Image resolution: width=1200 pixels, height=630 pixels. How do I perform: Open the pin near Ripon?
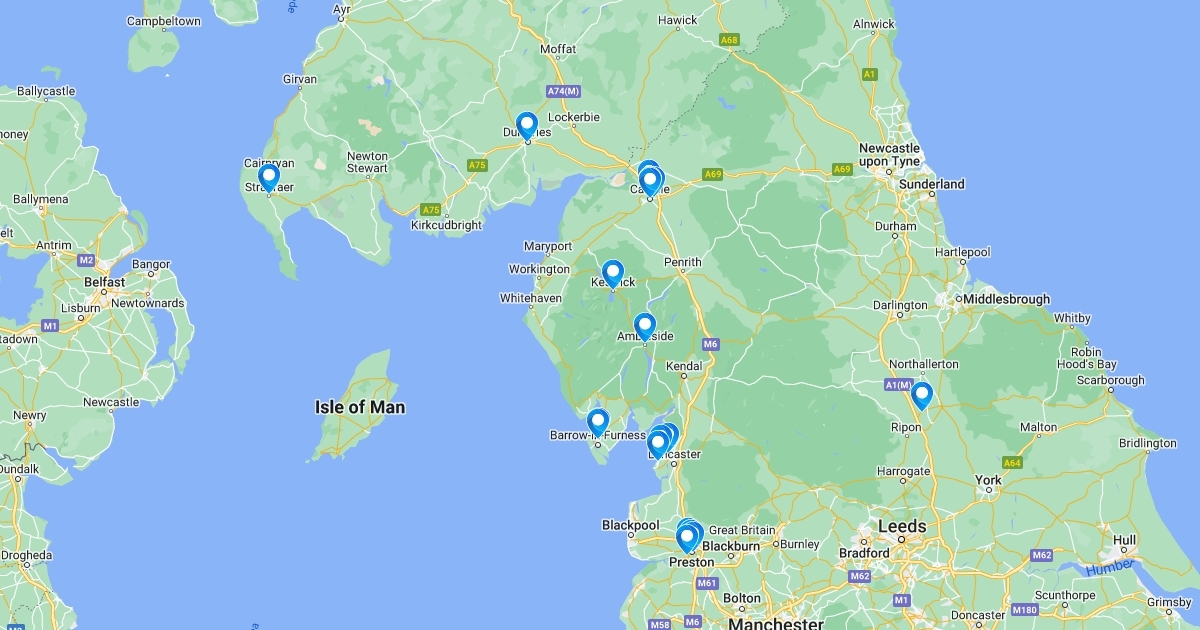[922, 396]
